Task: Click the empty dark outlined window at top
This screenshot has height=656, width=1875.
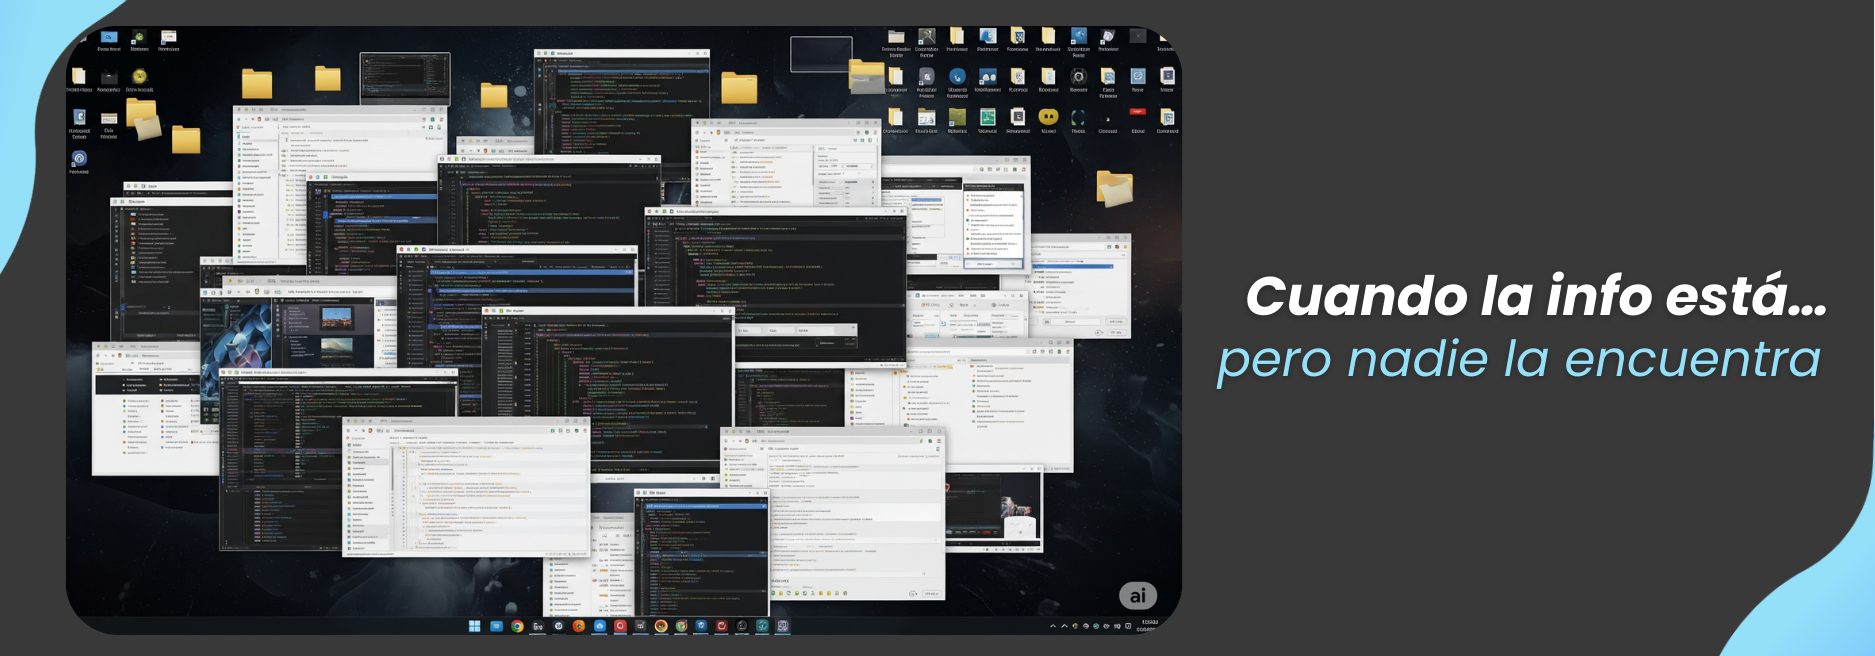Action: 820,54
